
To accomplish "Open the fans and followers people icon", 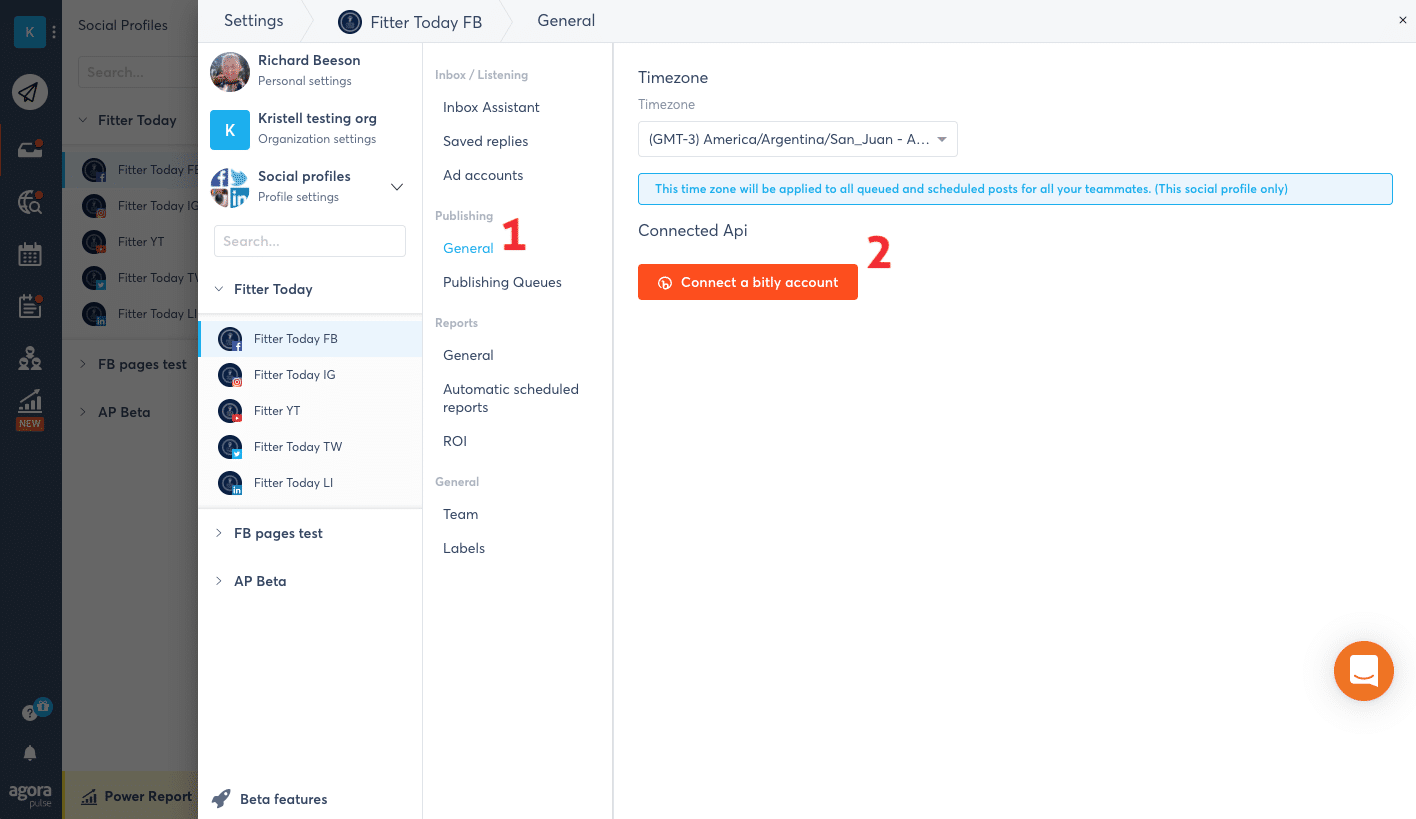I will (x=30, y=358).
